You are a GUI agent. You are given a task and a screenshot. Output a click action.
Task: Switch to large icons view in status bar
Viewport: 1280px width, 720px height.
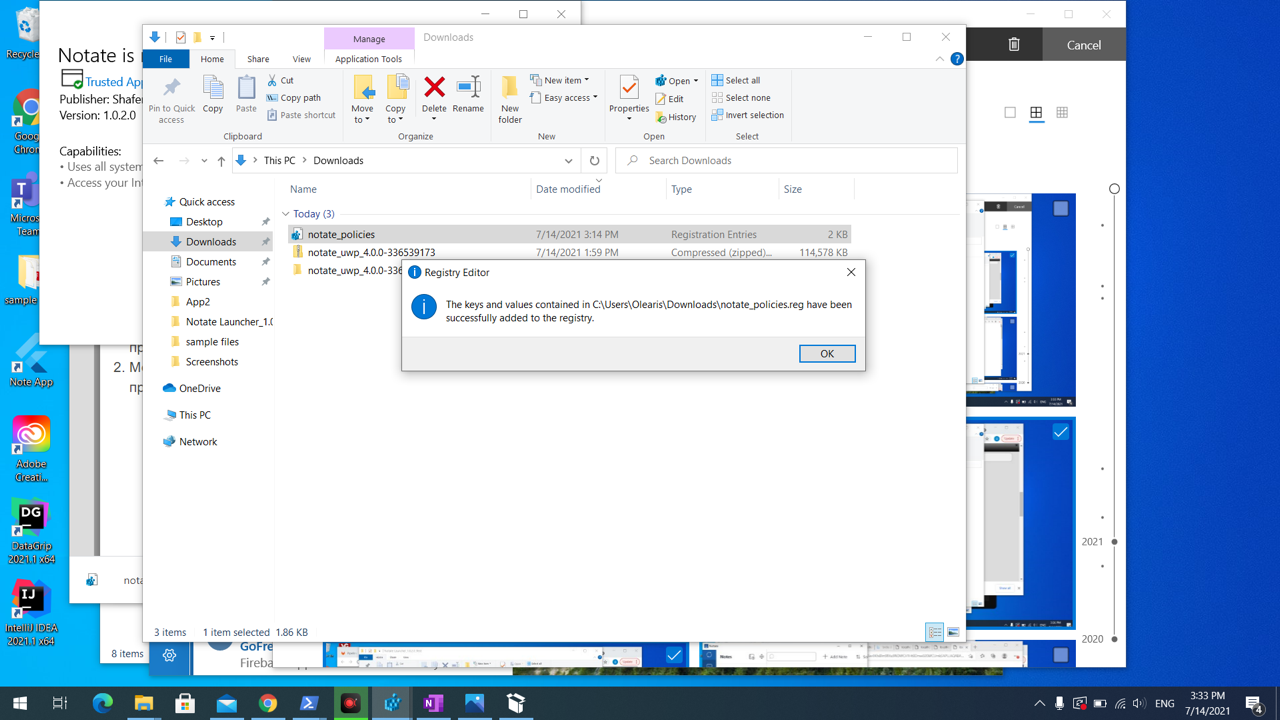tap(953, 632)
